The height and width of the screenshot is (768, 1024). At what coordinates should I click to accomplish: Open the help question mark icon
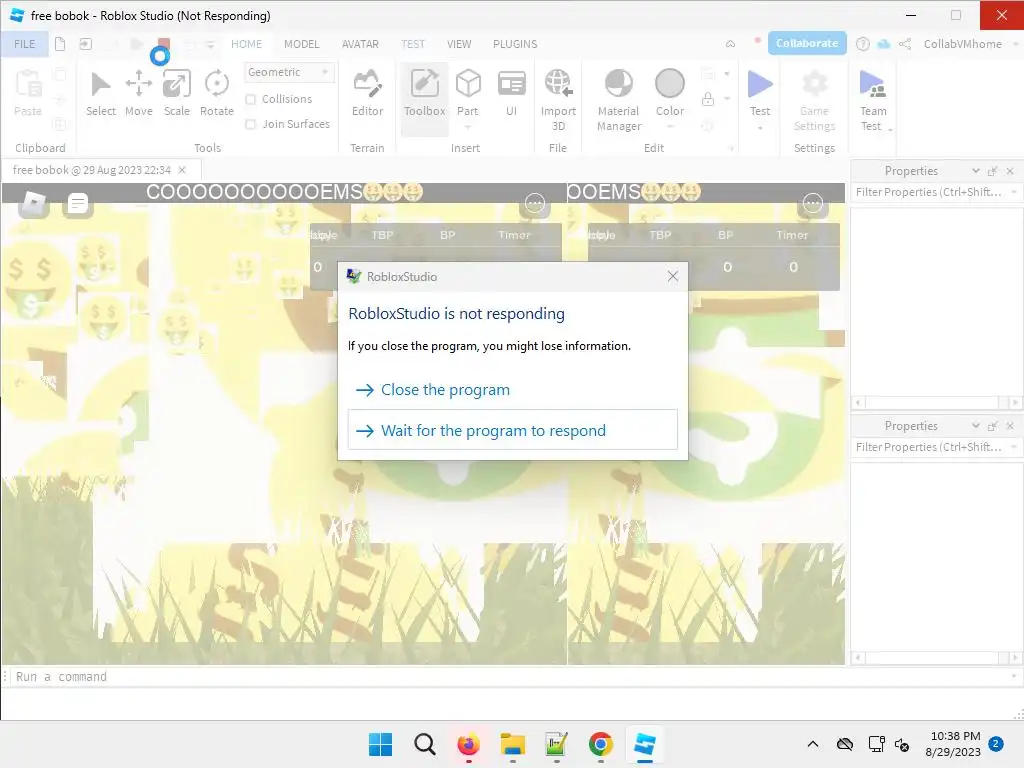tap(863, 44)
